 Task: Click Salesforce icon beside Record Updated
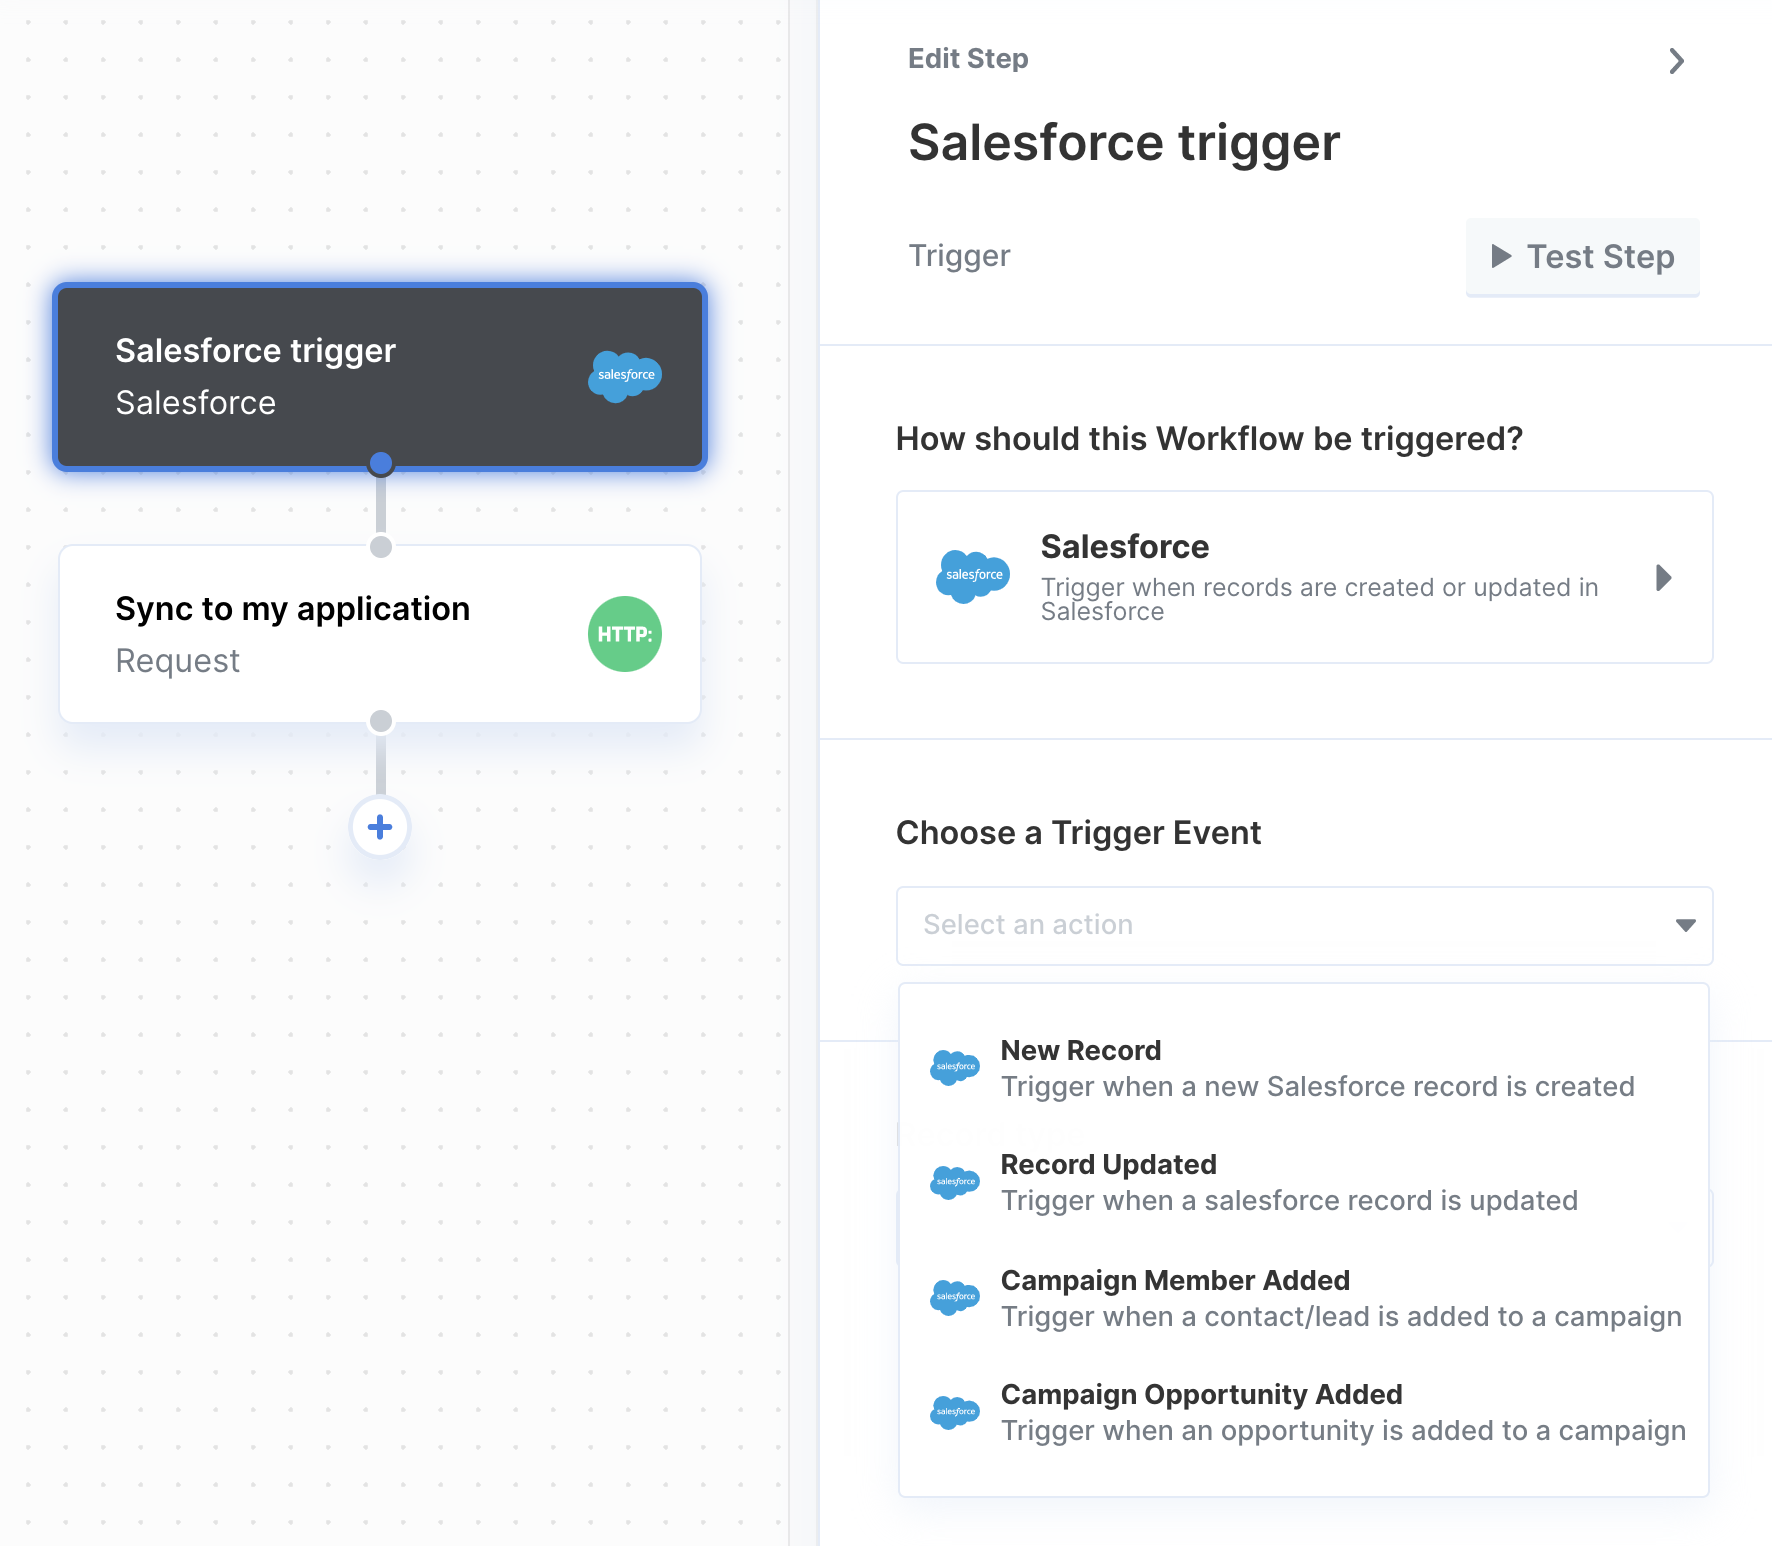click(955, 1182)
